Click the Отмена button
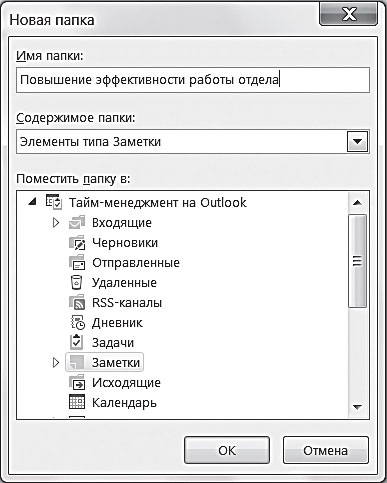The height and width of the screenshot is (483, 387). [x=326, y=450]
